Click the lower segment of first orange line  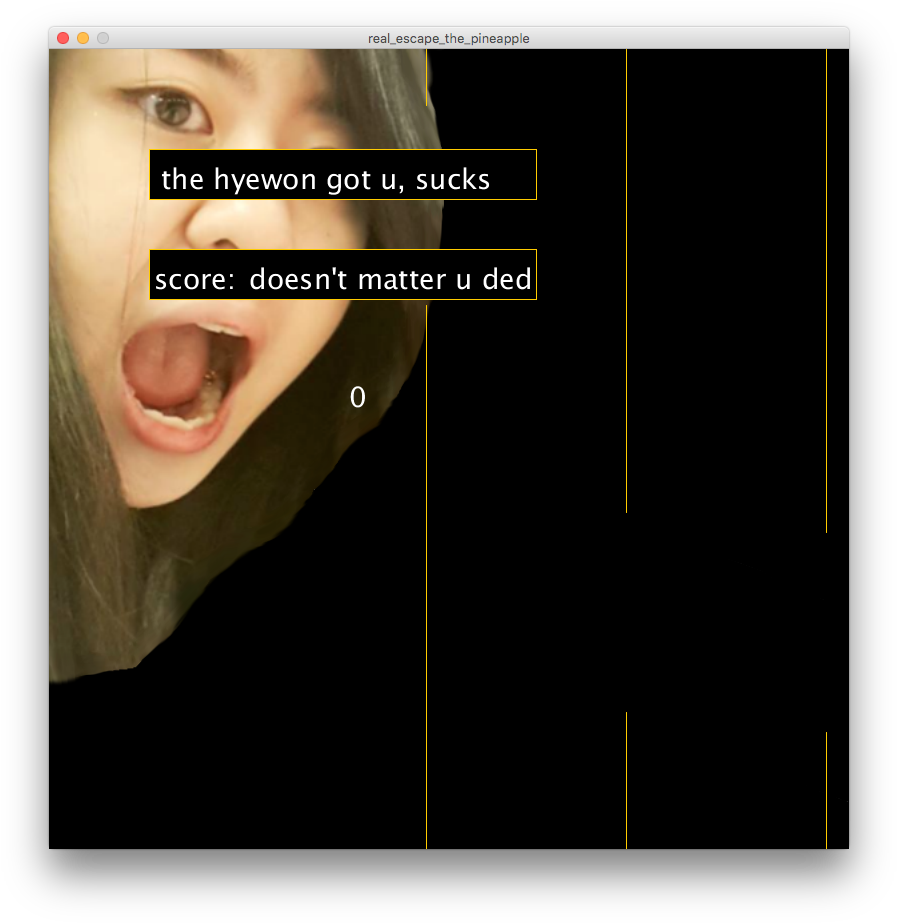[427, 600]
